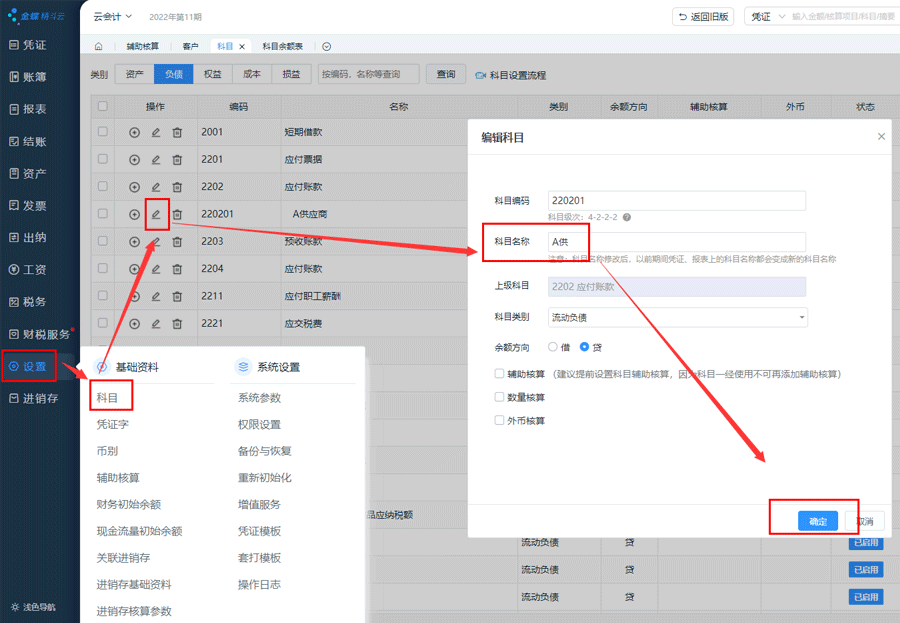The image size is (900, 623).
Task: Expand 云会计 product dropdown
Action: tap(113, 17)
